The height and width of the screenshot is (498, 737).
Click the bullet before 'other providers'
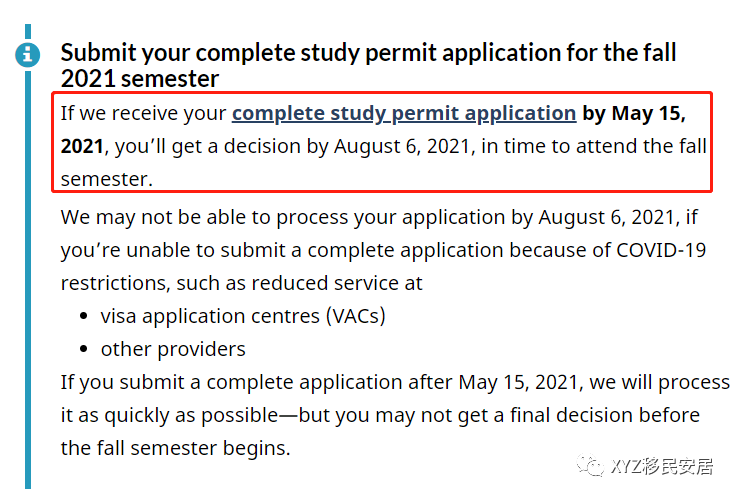click(84, 349)
